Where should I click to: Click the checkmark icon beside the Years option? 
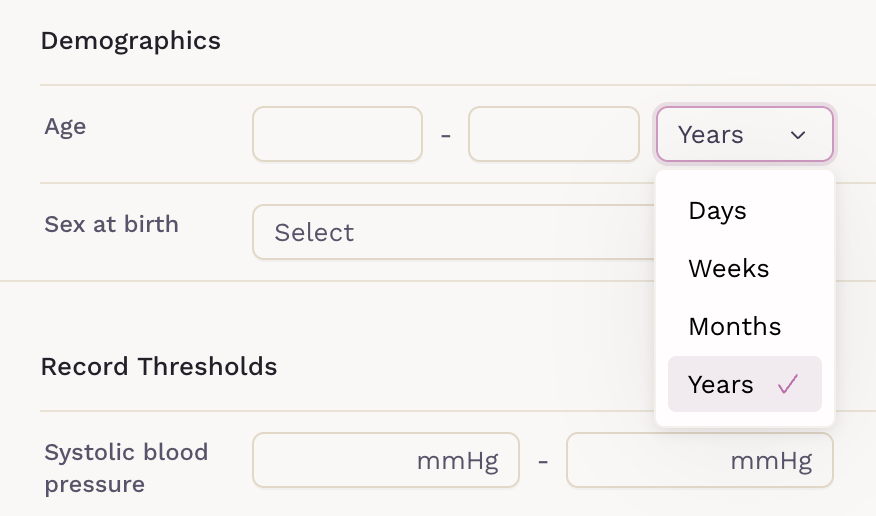pyautogui.click(x=788, y=384)
